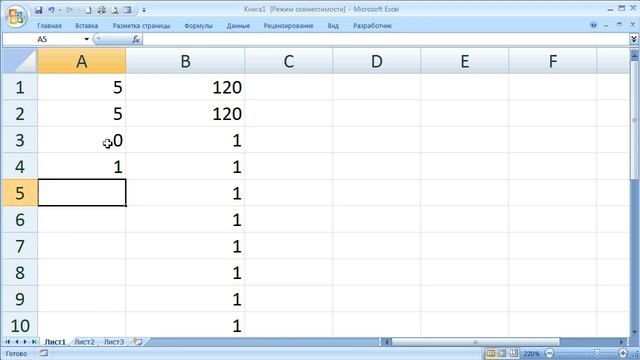Go to the last sheet with the navigation arrow
This screenshot has height=360, width=640.
[x=34, y=342]
